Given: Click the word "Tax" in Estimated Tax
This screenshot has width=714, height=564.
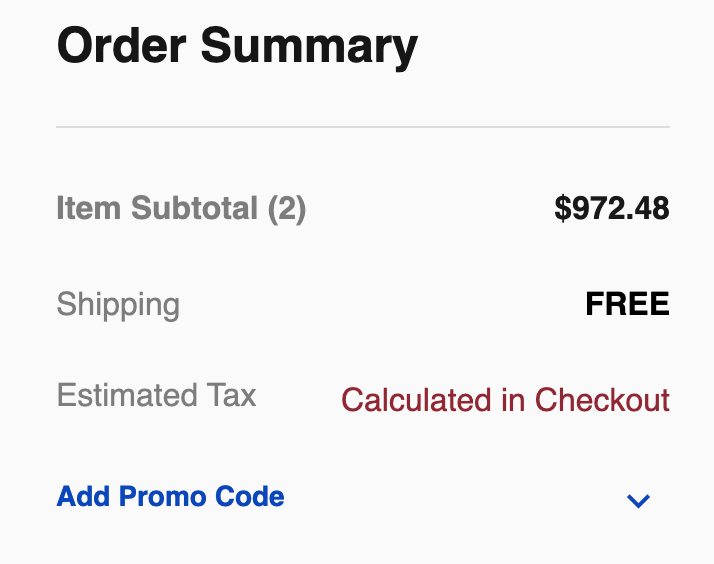Looking at the screenshot, I should (232, 395).
